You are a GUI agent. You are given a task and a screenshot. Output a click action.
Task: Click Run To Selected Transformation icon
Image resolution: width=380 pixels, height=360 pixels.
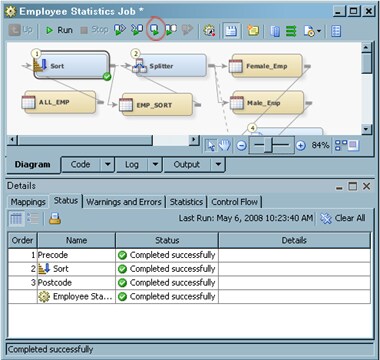click(x=137, y=30)
